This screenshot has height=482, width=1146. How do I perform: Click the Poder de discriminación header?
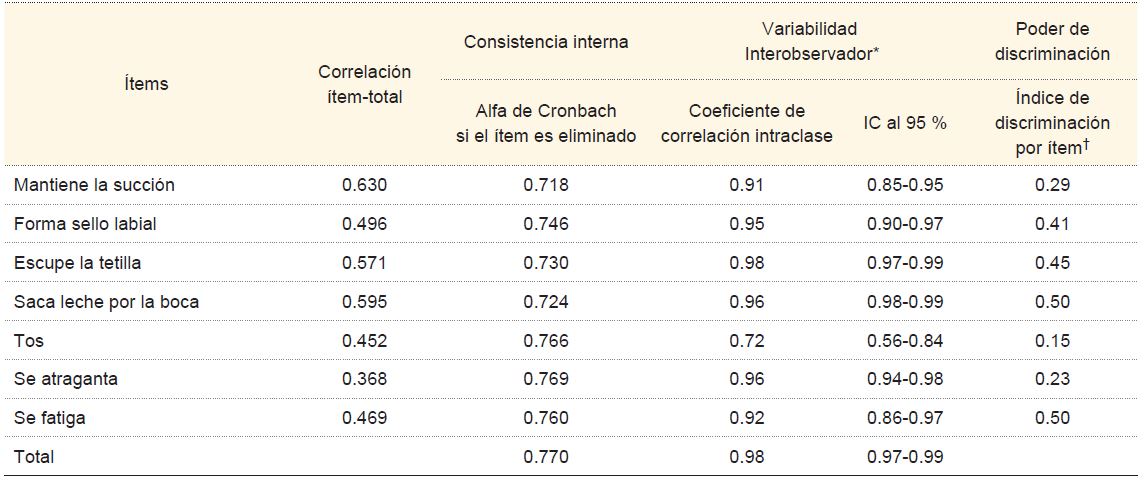[1052, 42]
